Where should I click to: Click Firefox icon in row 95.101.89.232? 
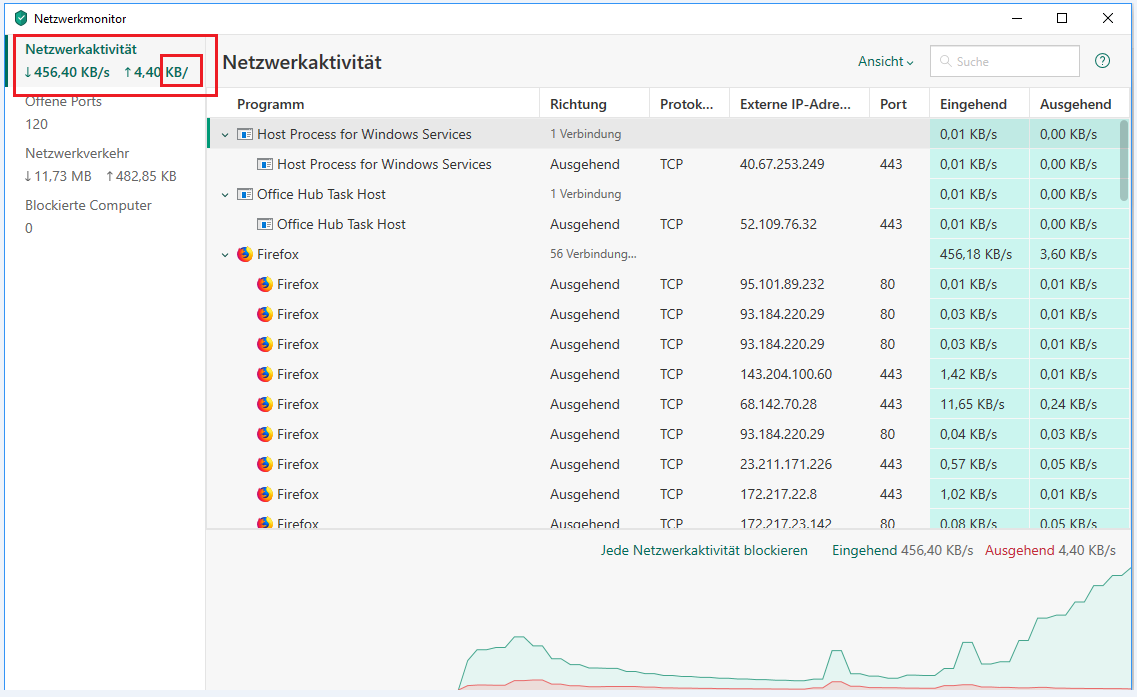click(x=265, y=284)
